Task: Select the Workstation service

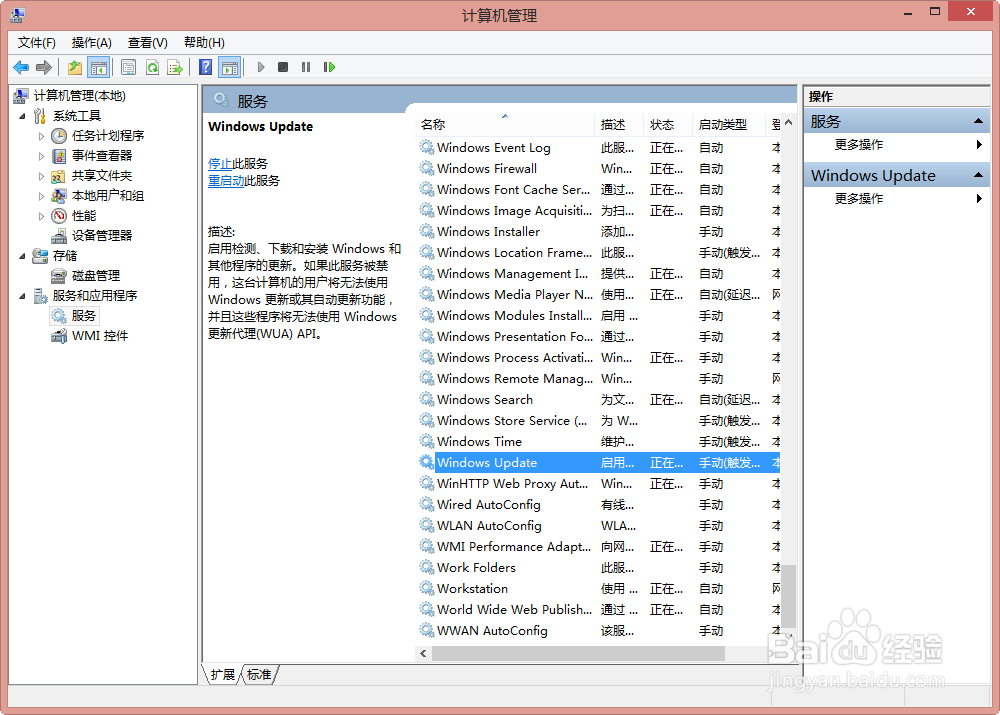Action: (599, 588)
